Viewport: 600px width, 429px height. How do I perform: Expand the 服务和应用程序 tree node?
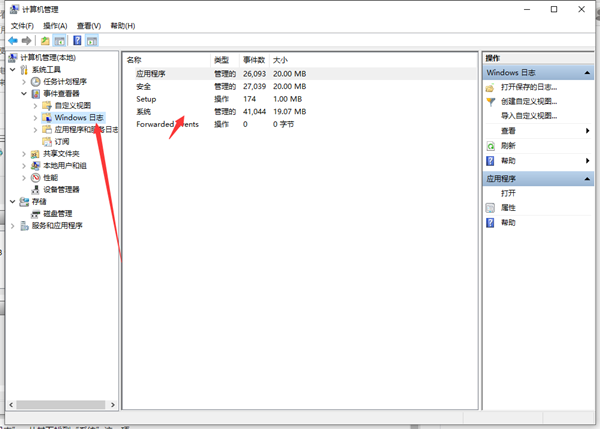(x=13, y=226)
